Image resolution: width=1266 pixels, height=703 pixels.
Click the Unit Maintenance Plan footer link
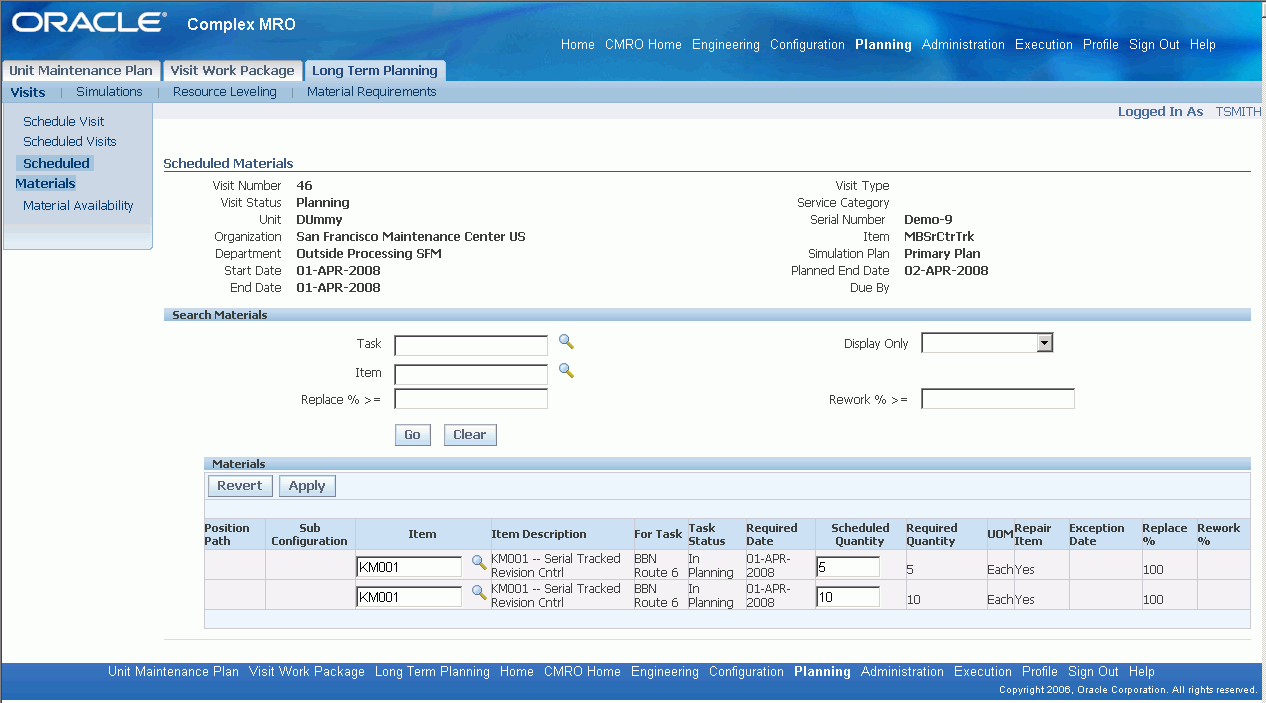pyautogui.click(x=173, y=672)
